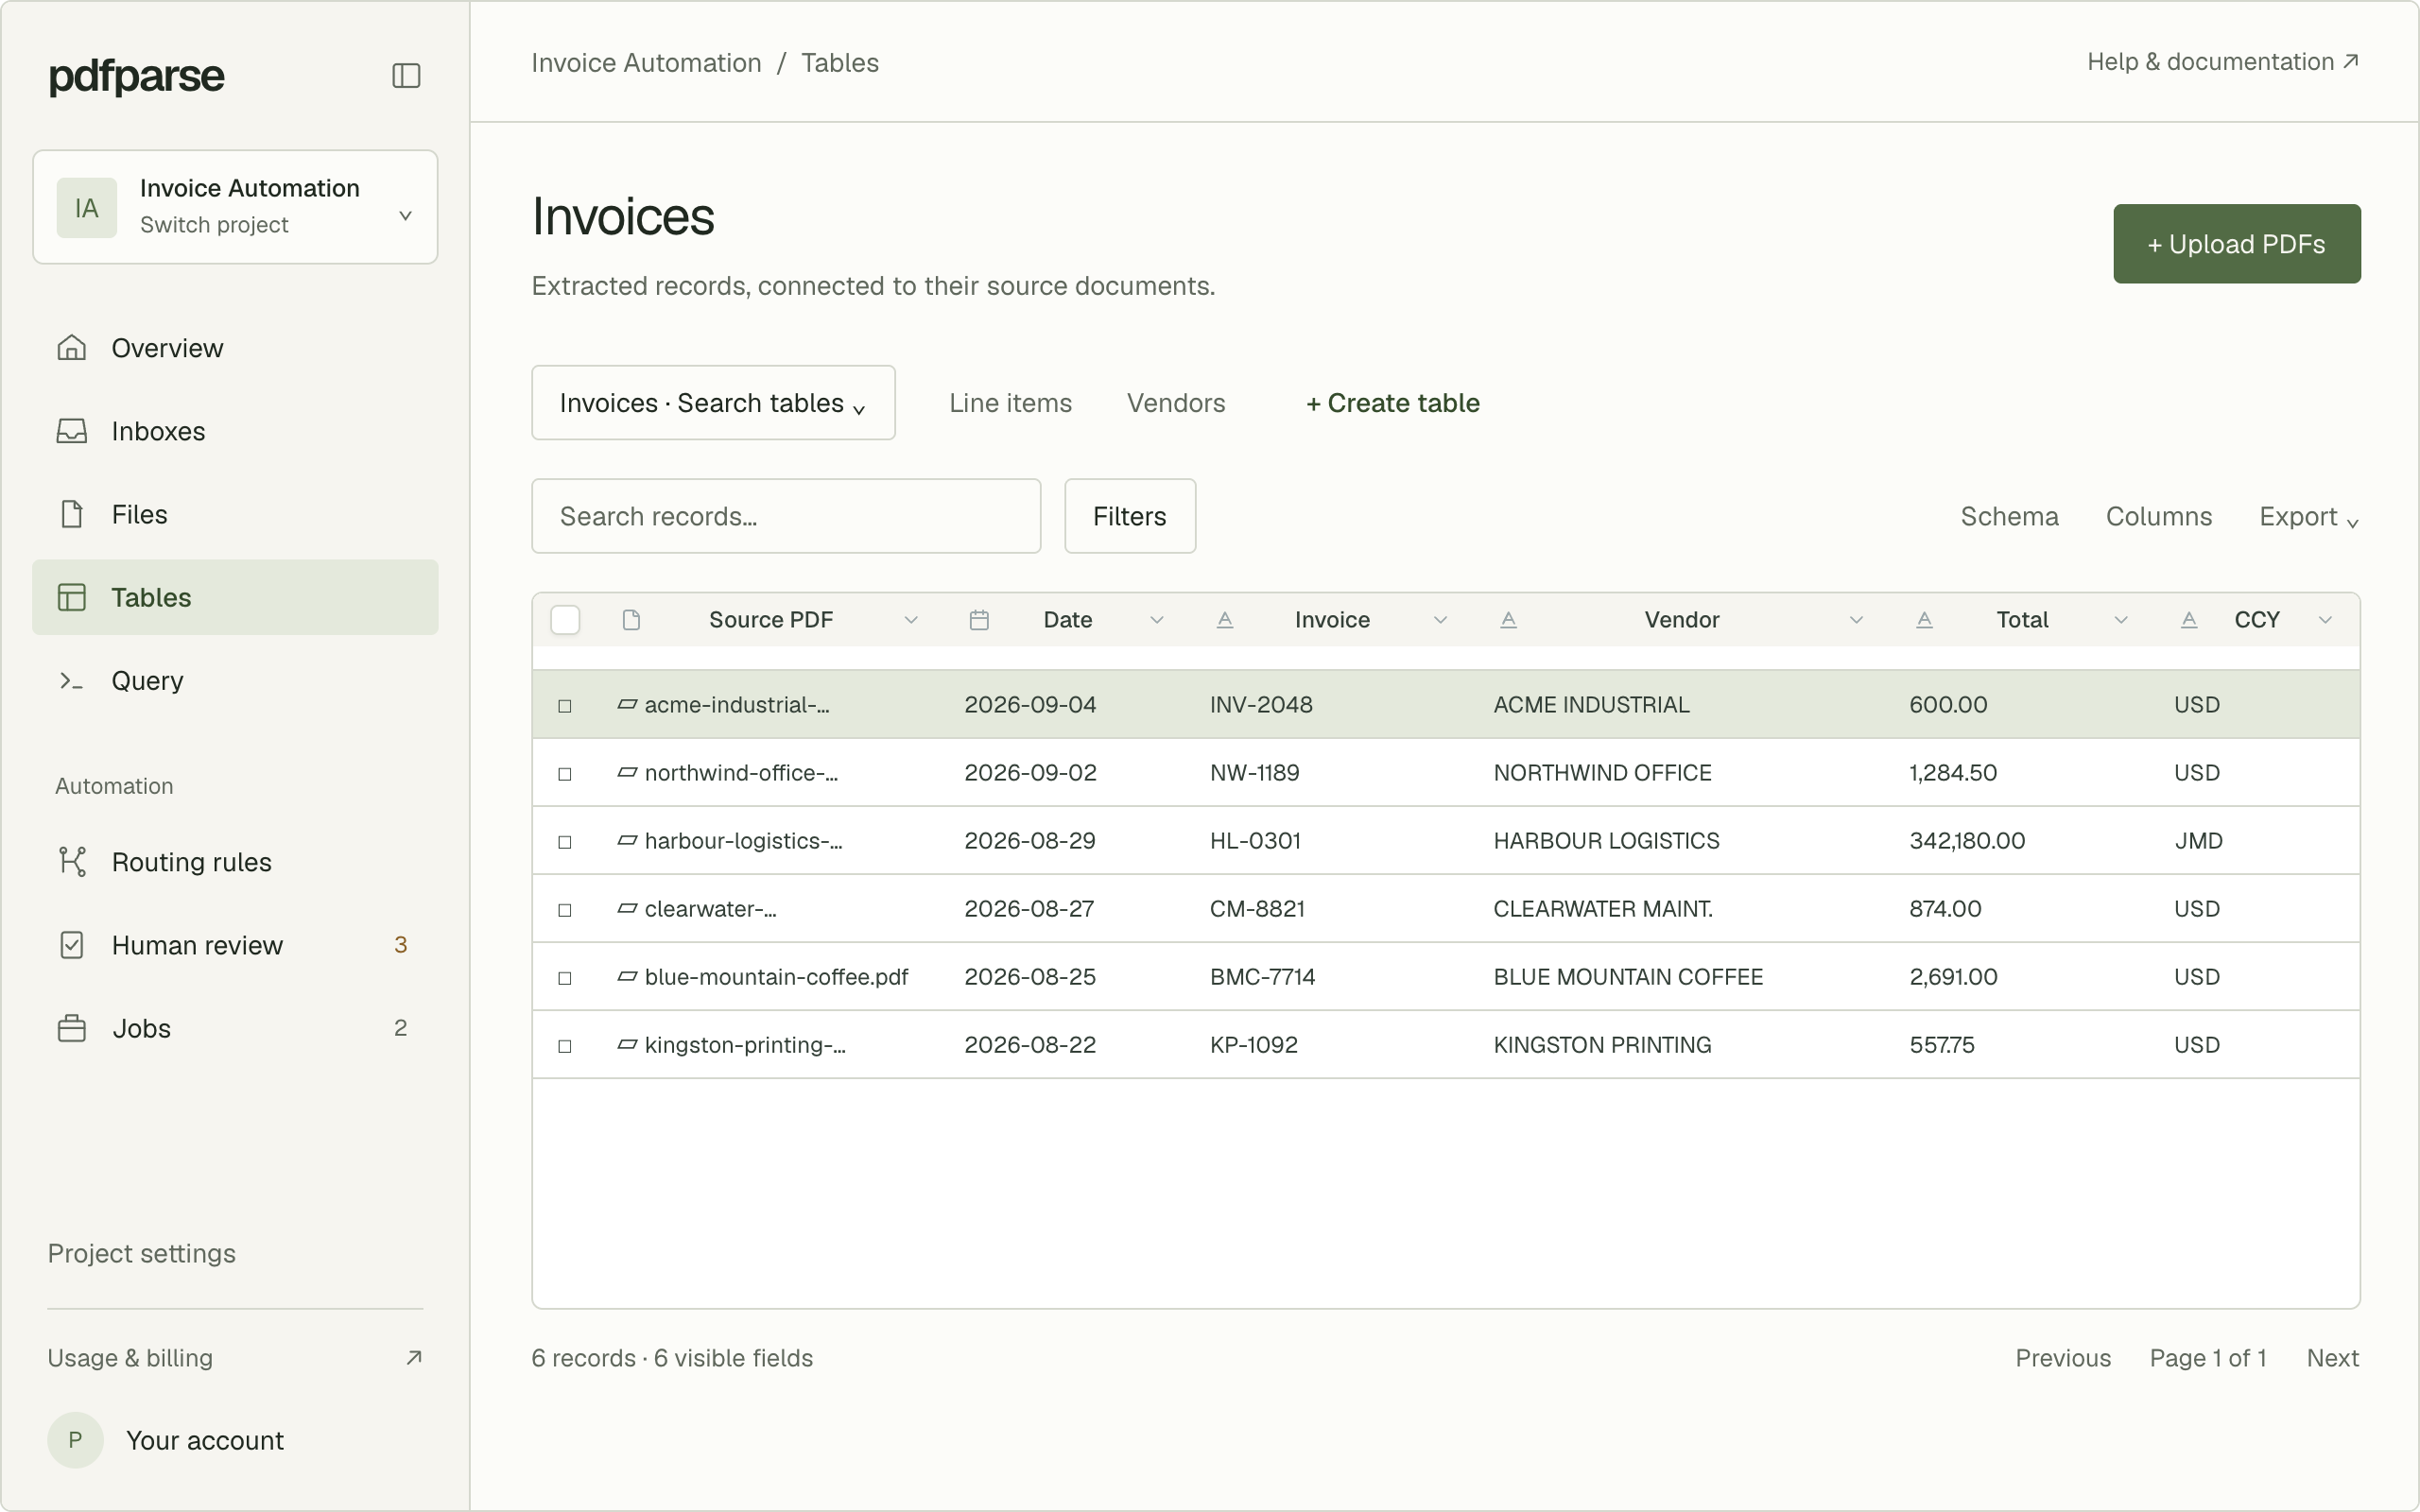2420x1512 pixels.
Task: Check the northwind-office row checkbox
Action: (x=565, y=774)
